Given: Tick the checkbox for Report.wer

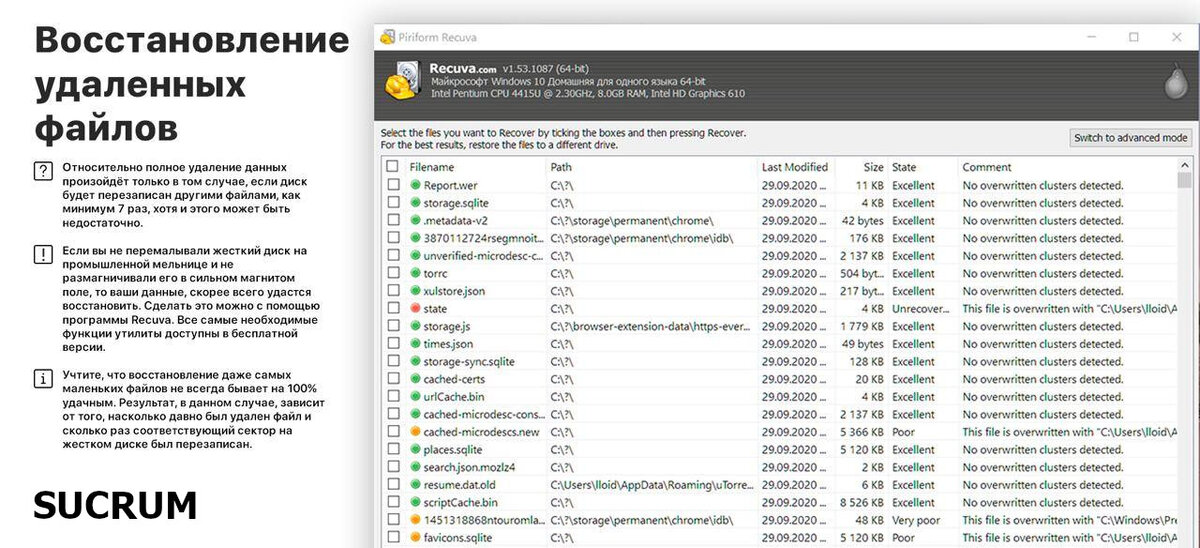Looking at the screenshot, I should 392,185.
